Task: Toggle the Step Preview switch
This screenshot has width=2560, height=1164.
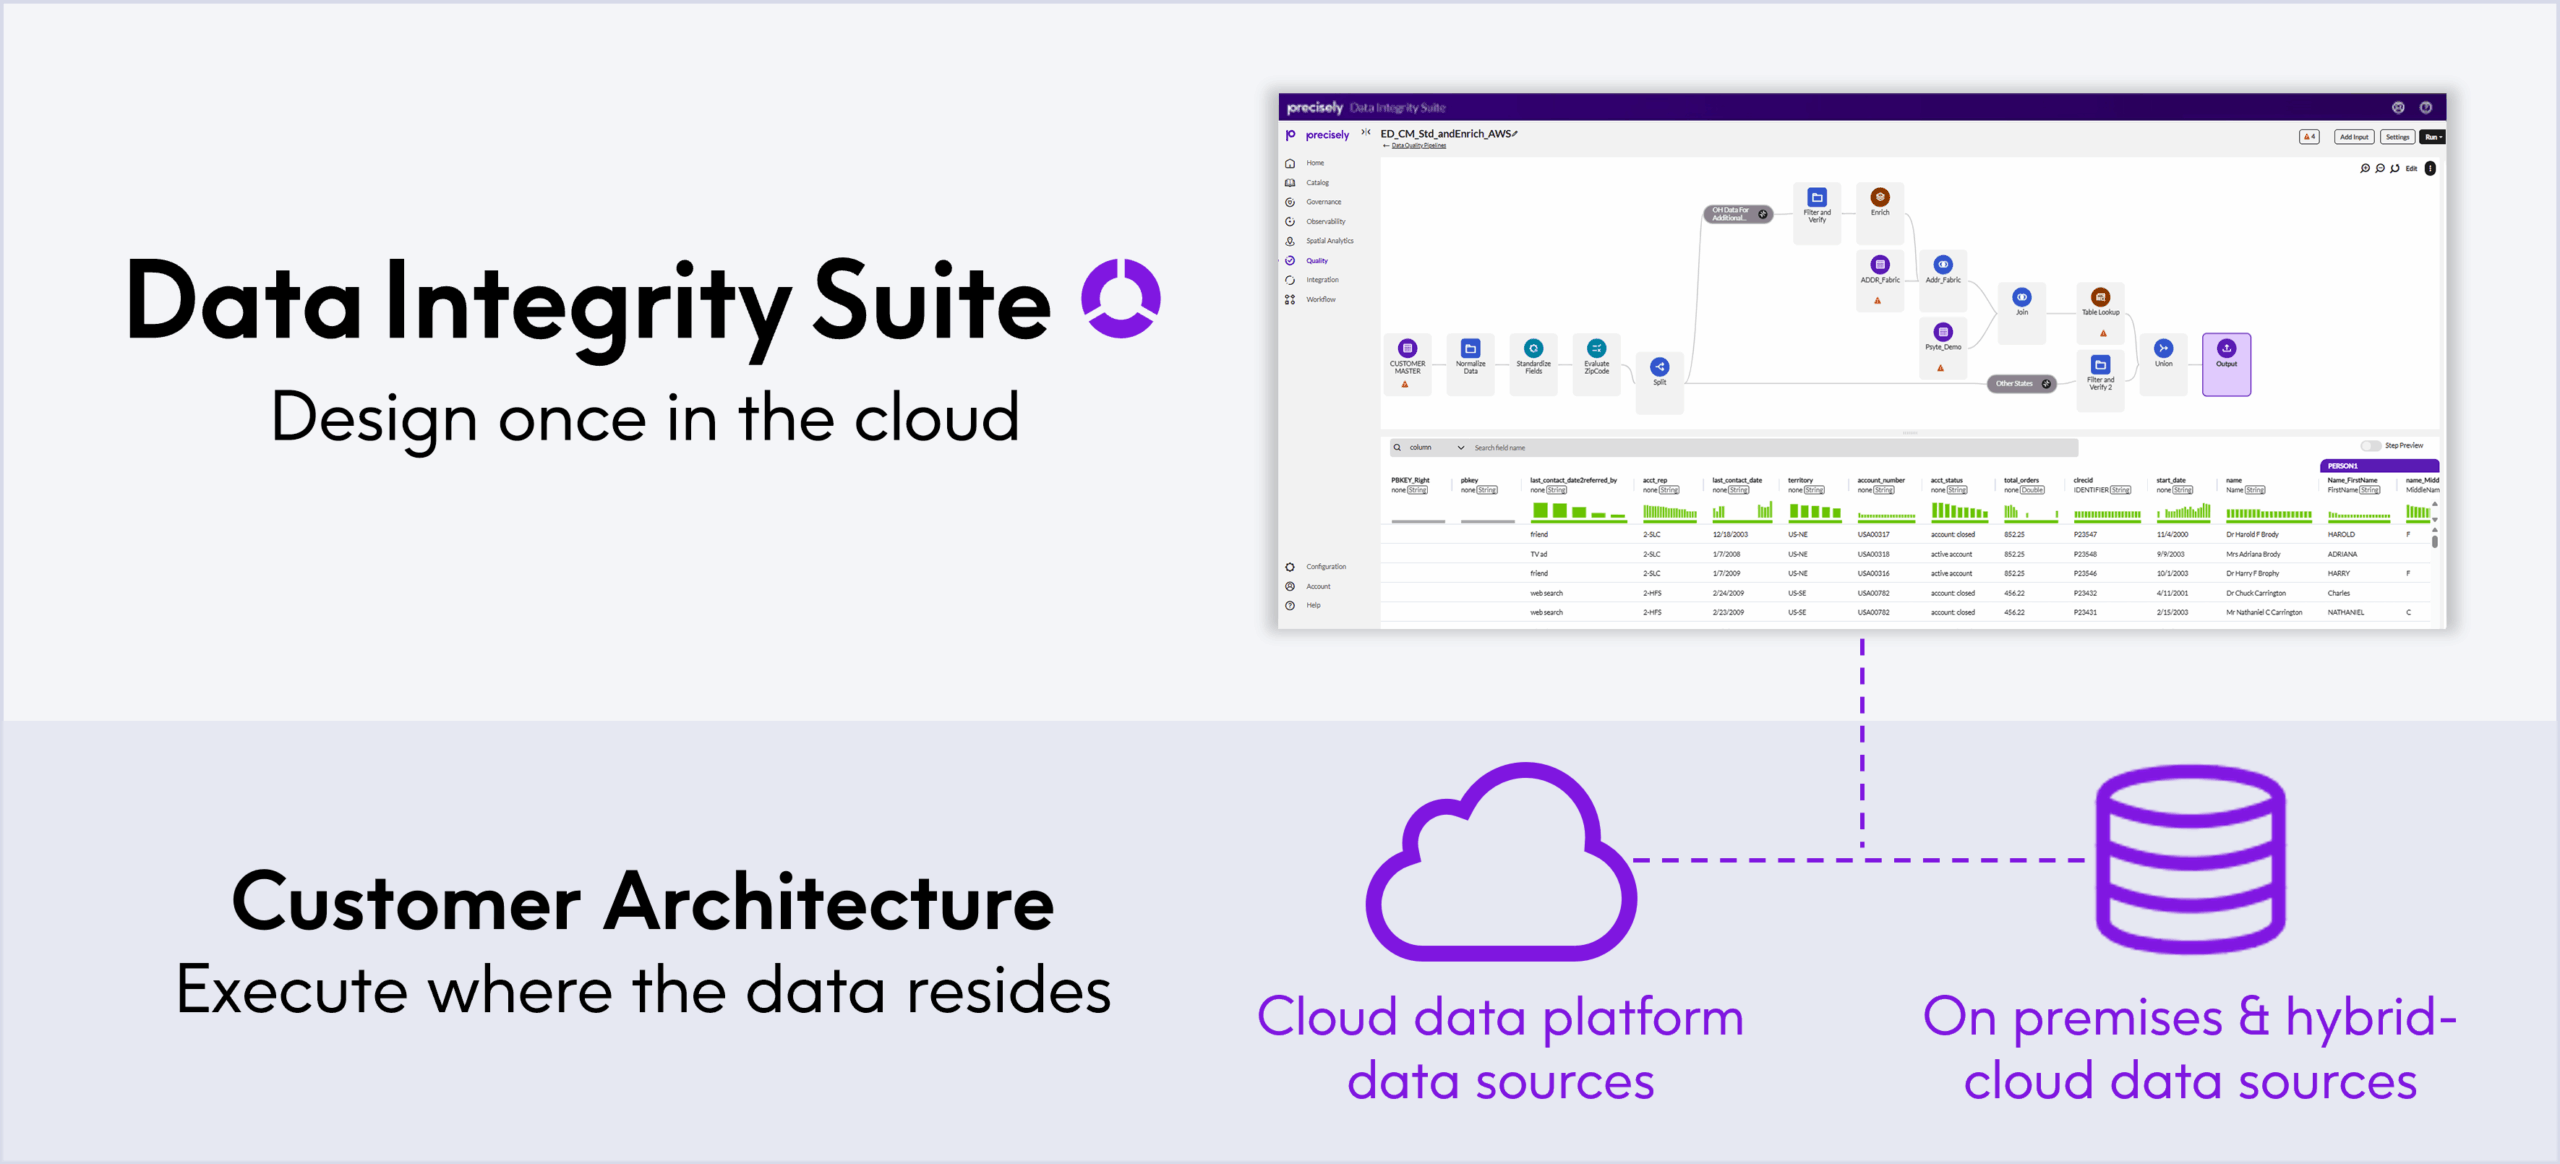Action: point(2370,446)
